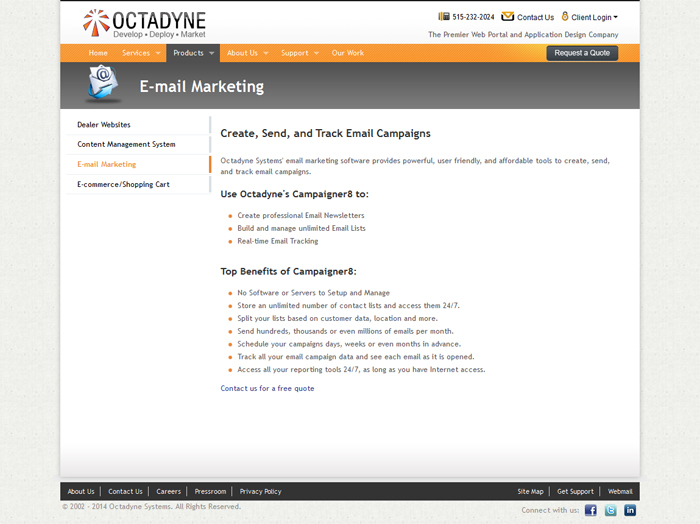The image size is (700, 524).
Task: Open the Twitter social icon
Action: pyautogui.click(x=610, y=510)
